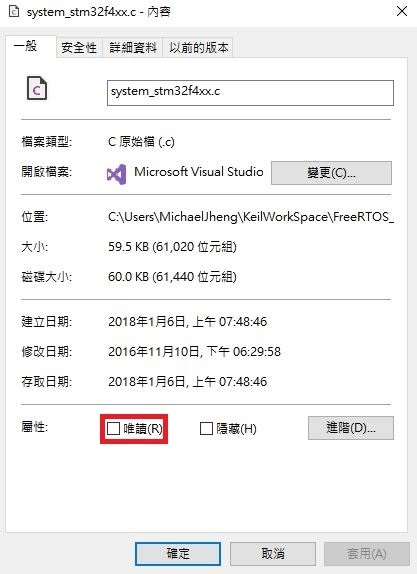Select the 以前的版本 tab
Viewport: 417px width, 574px height.
198,48
